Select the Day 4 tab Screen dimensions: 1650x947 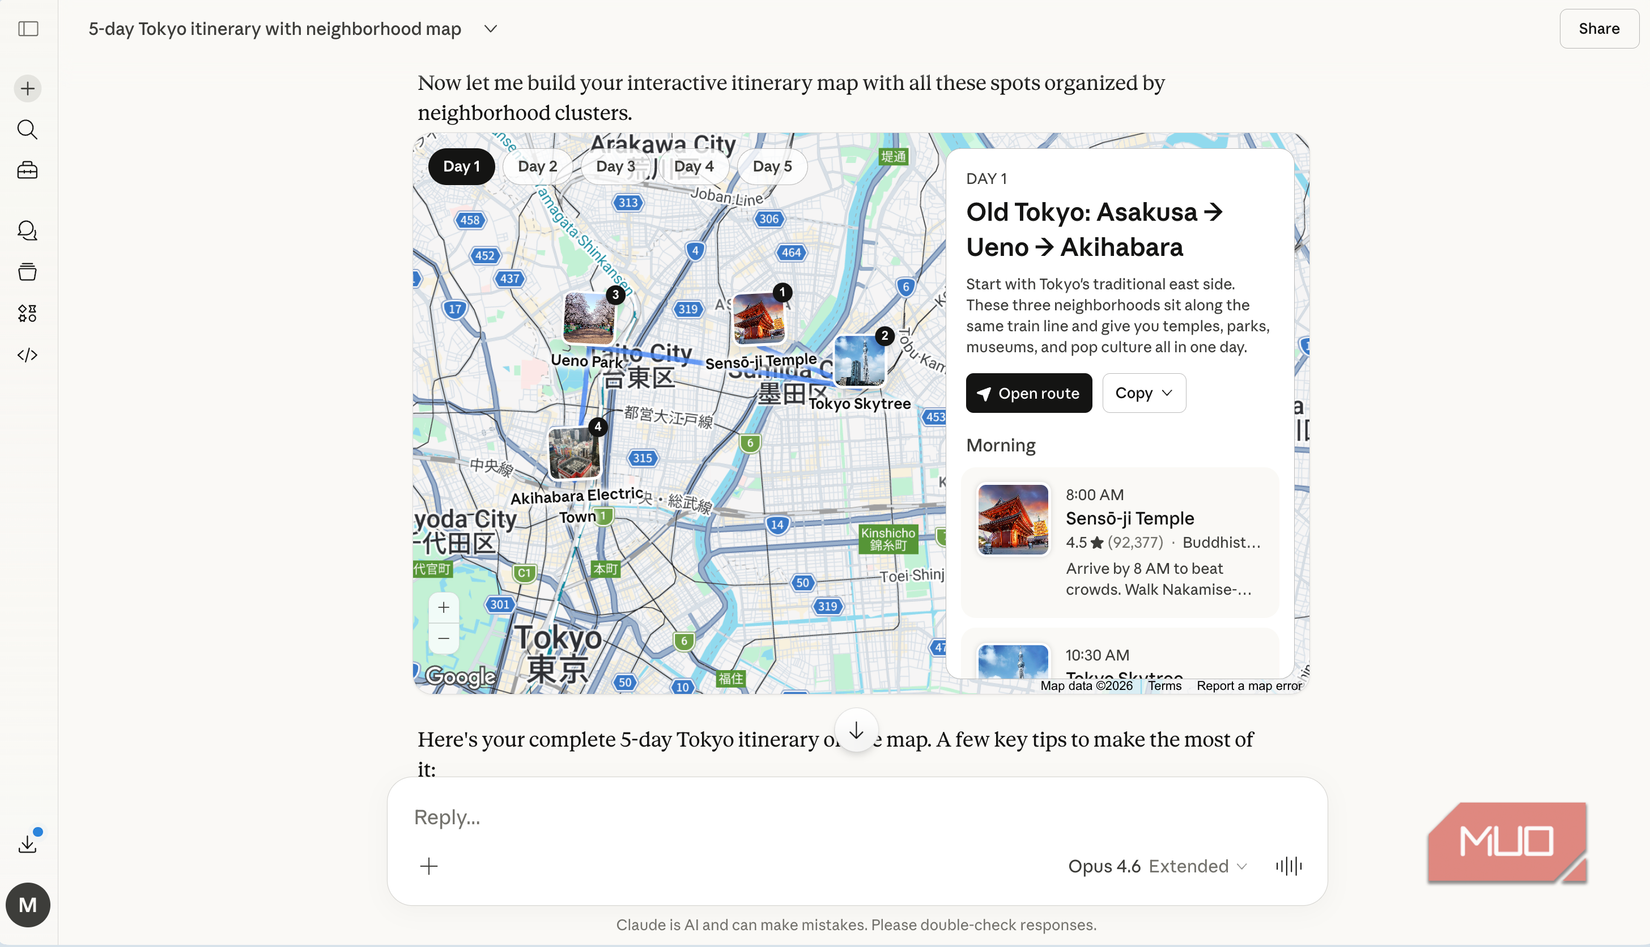coord(695,166)
